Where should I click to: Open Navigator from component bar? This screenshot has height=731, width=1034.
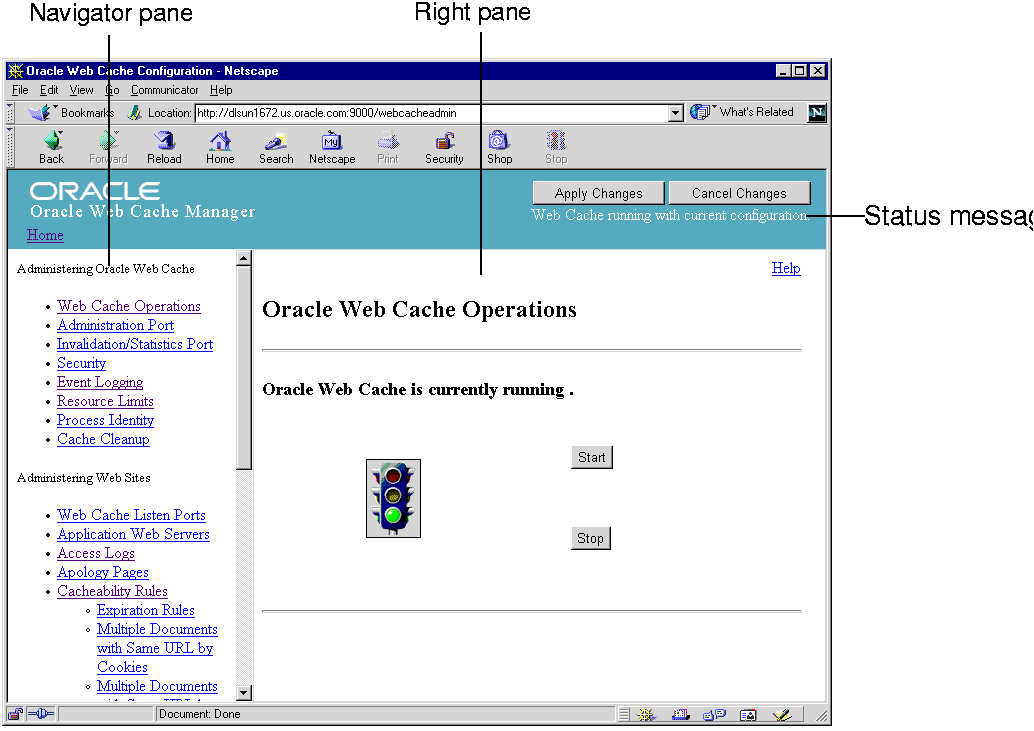(646, 714)
